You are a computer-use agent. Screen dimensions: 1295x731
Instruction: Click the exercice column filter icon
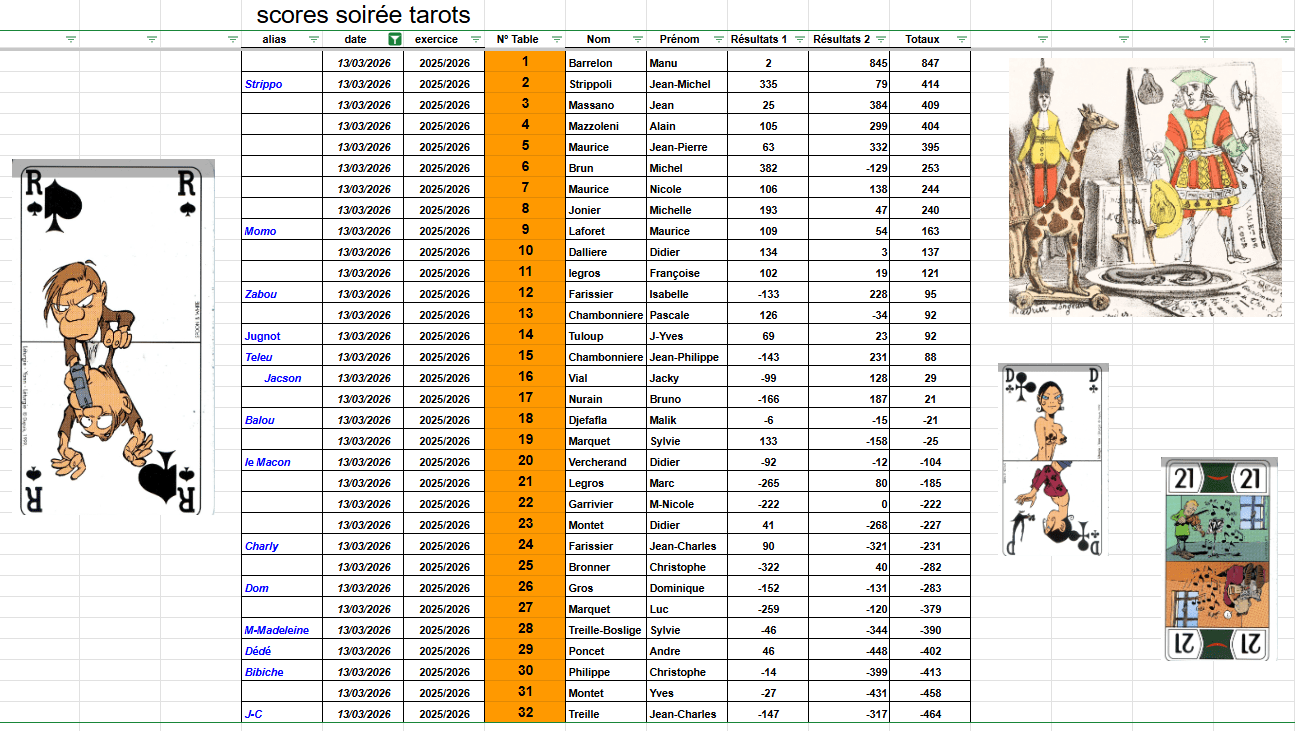click(475, 40)
